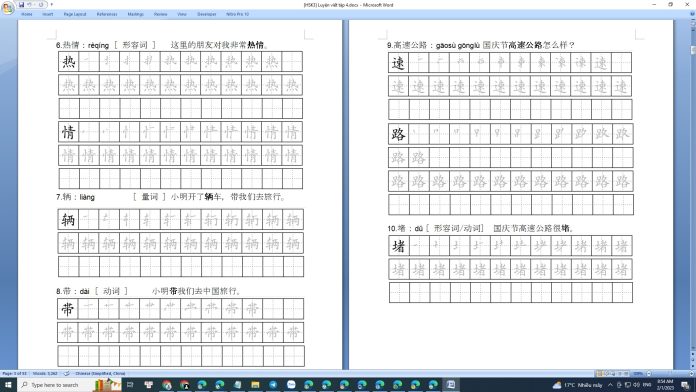
Task: Click the bold 堵 model character cell
Action: coord(399,245)
